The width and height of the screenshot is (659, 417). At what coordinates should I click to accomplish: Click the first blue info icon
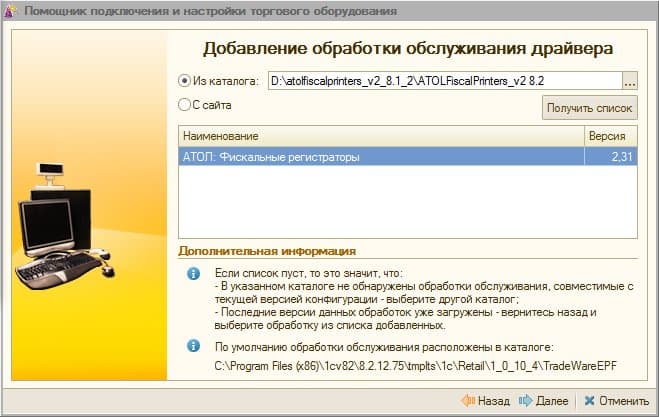[193, 274]
